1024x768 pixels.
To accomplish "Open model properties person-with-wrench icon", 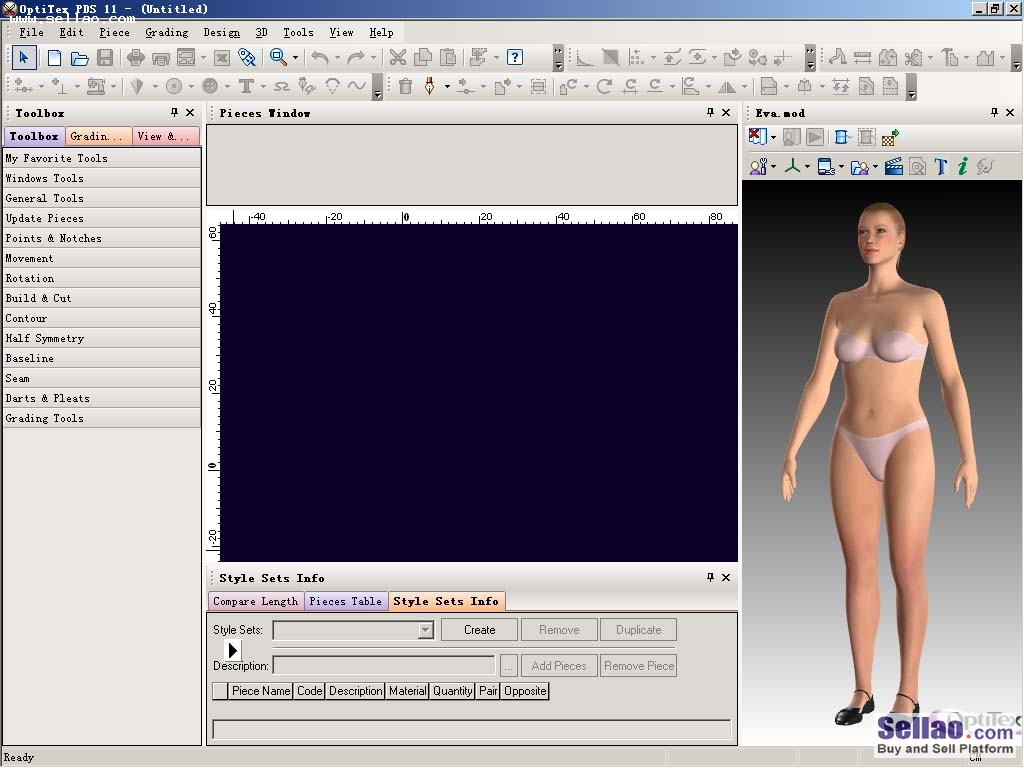I will pos(758,167).
